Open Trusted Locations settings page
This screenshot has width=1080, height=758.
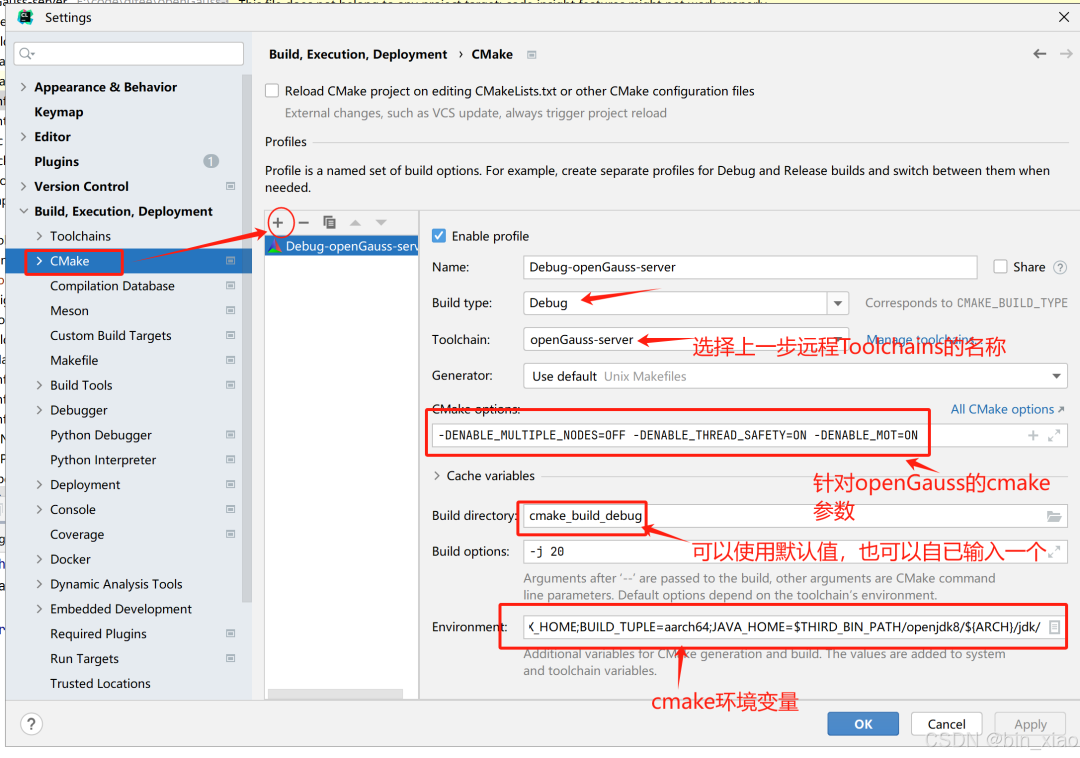[x=101, y=683]
